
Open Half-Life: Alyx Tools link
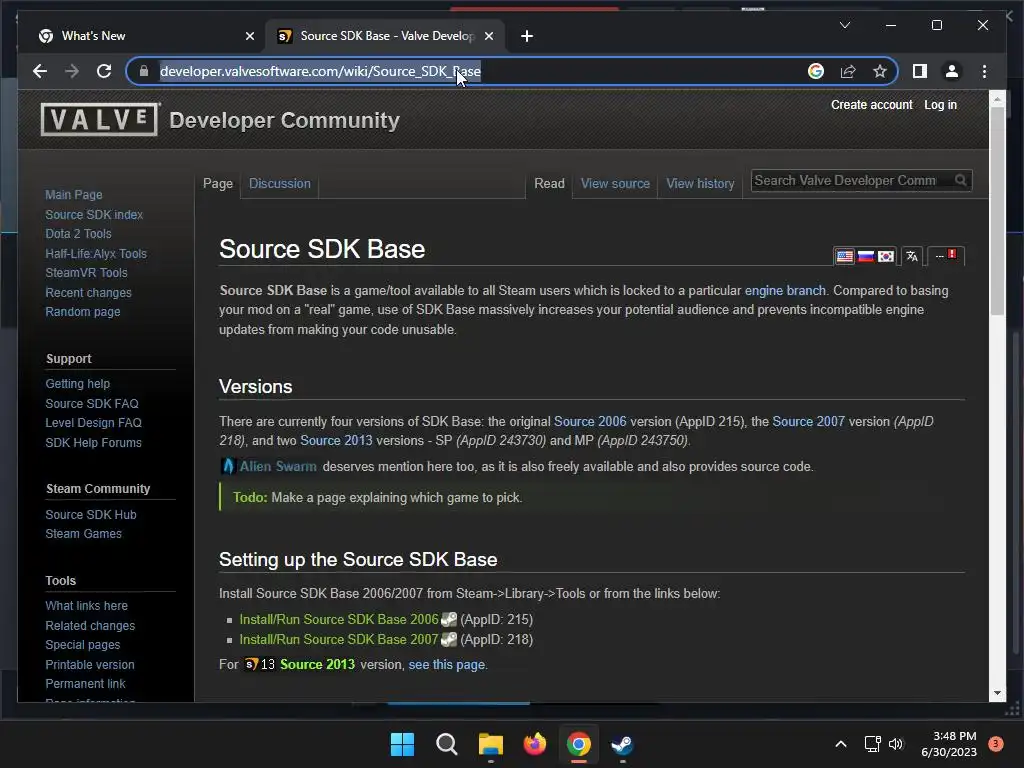[x=96, y=253]
